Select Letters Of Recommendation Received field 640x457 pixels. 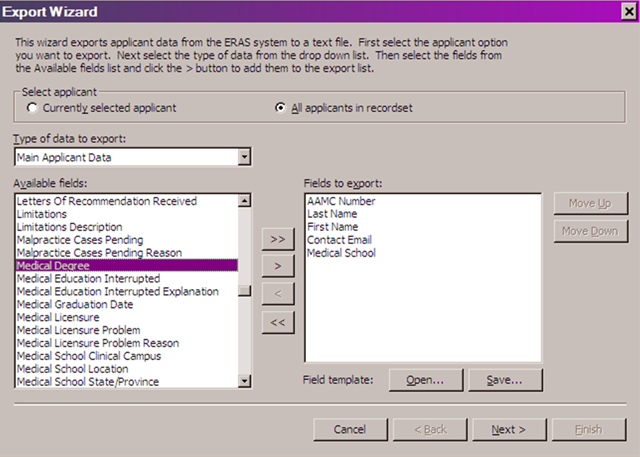click(x=107, y=201)
